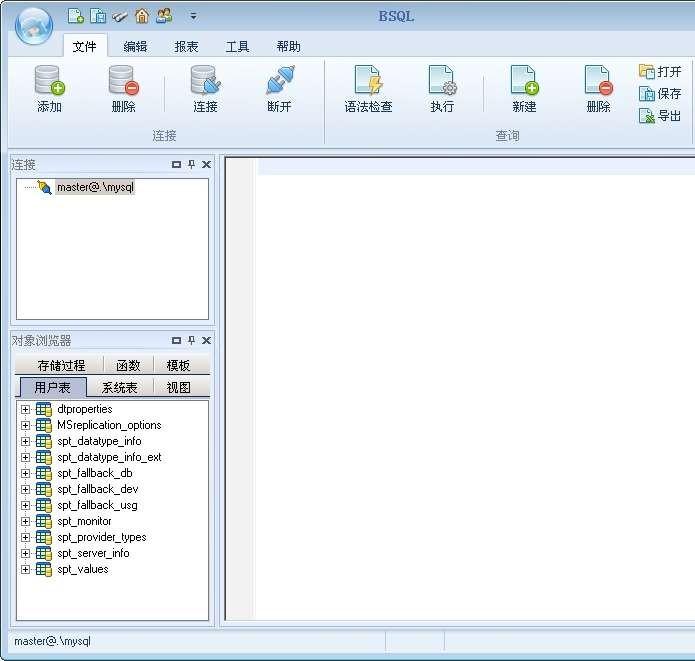The image size is (695, 661).
Task: Close the 连接 panel
Action: pyautogui.click(x=206, y=164)
